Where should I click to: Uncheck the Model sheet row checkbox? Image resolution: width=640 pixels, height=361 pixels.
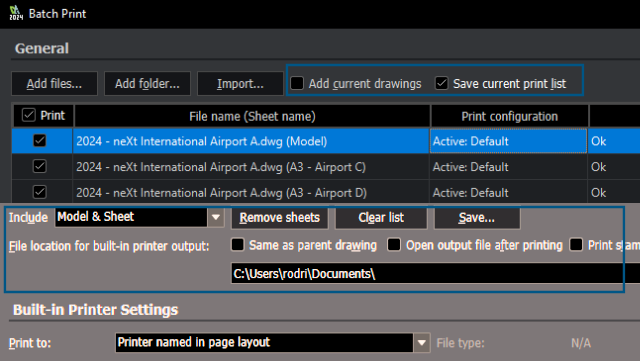[40, 141]
